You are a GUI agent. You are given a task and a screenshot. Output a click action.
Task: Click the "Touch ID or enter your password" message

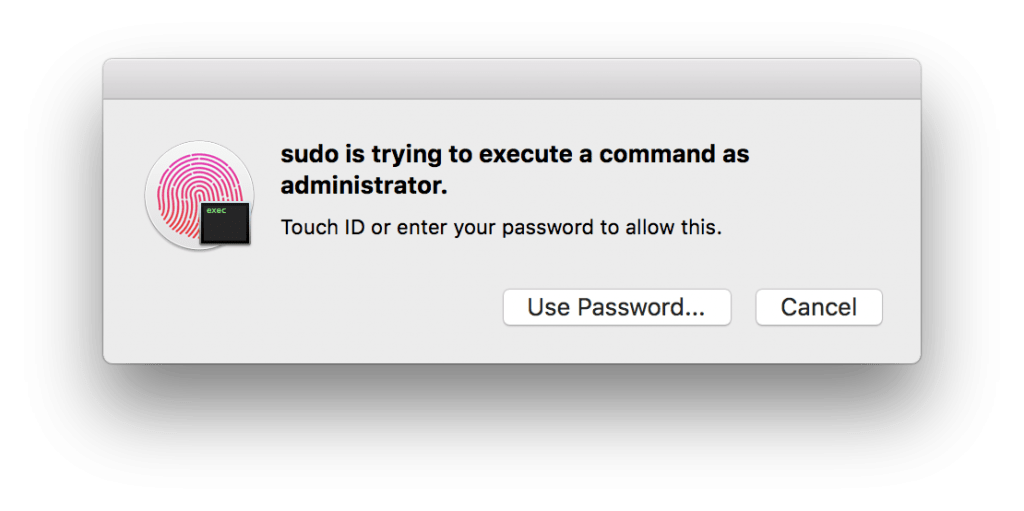(500, 227)
